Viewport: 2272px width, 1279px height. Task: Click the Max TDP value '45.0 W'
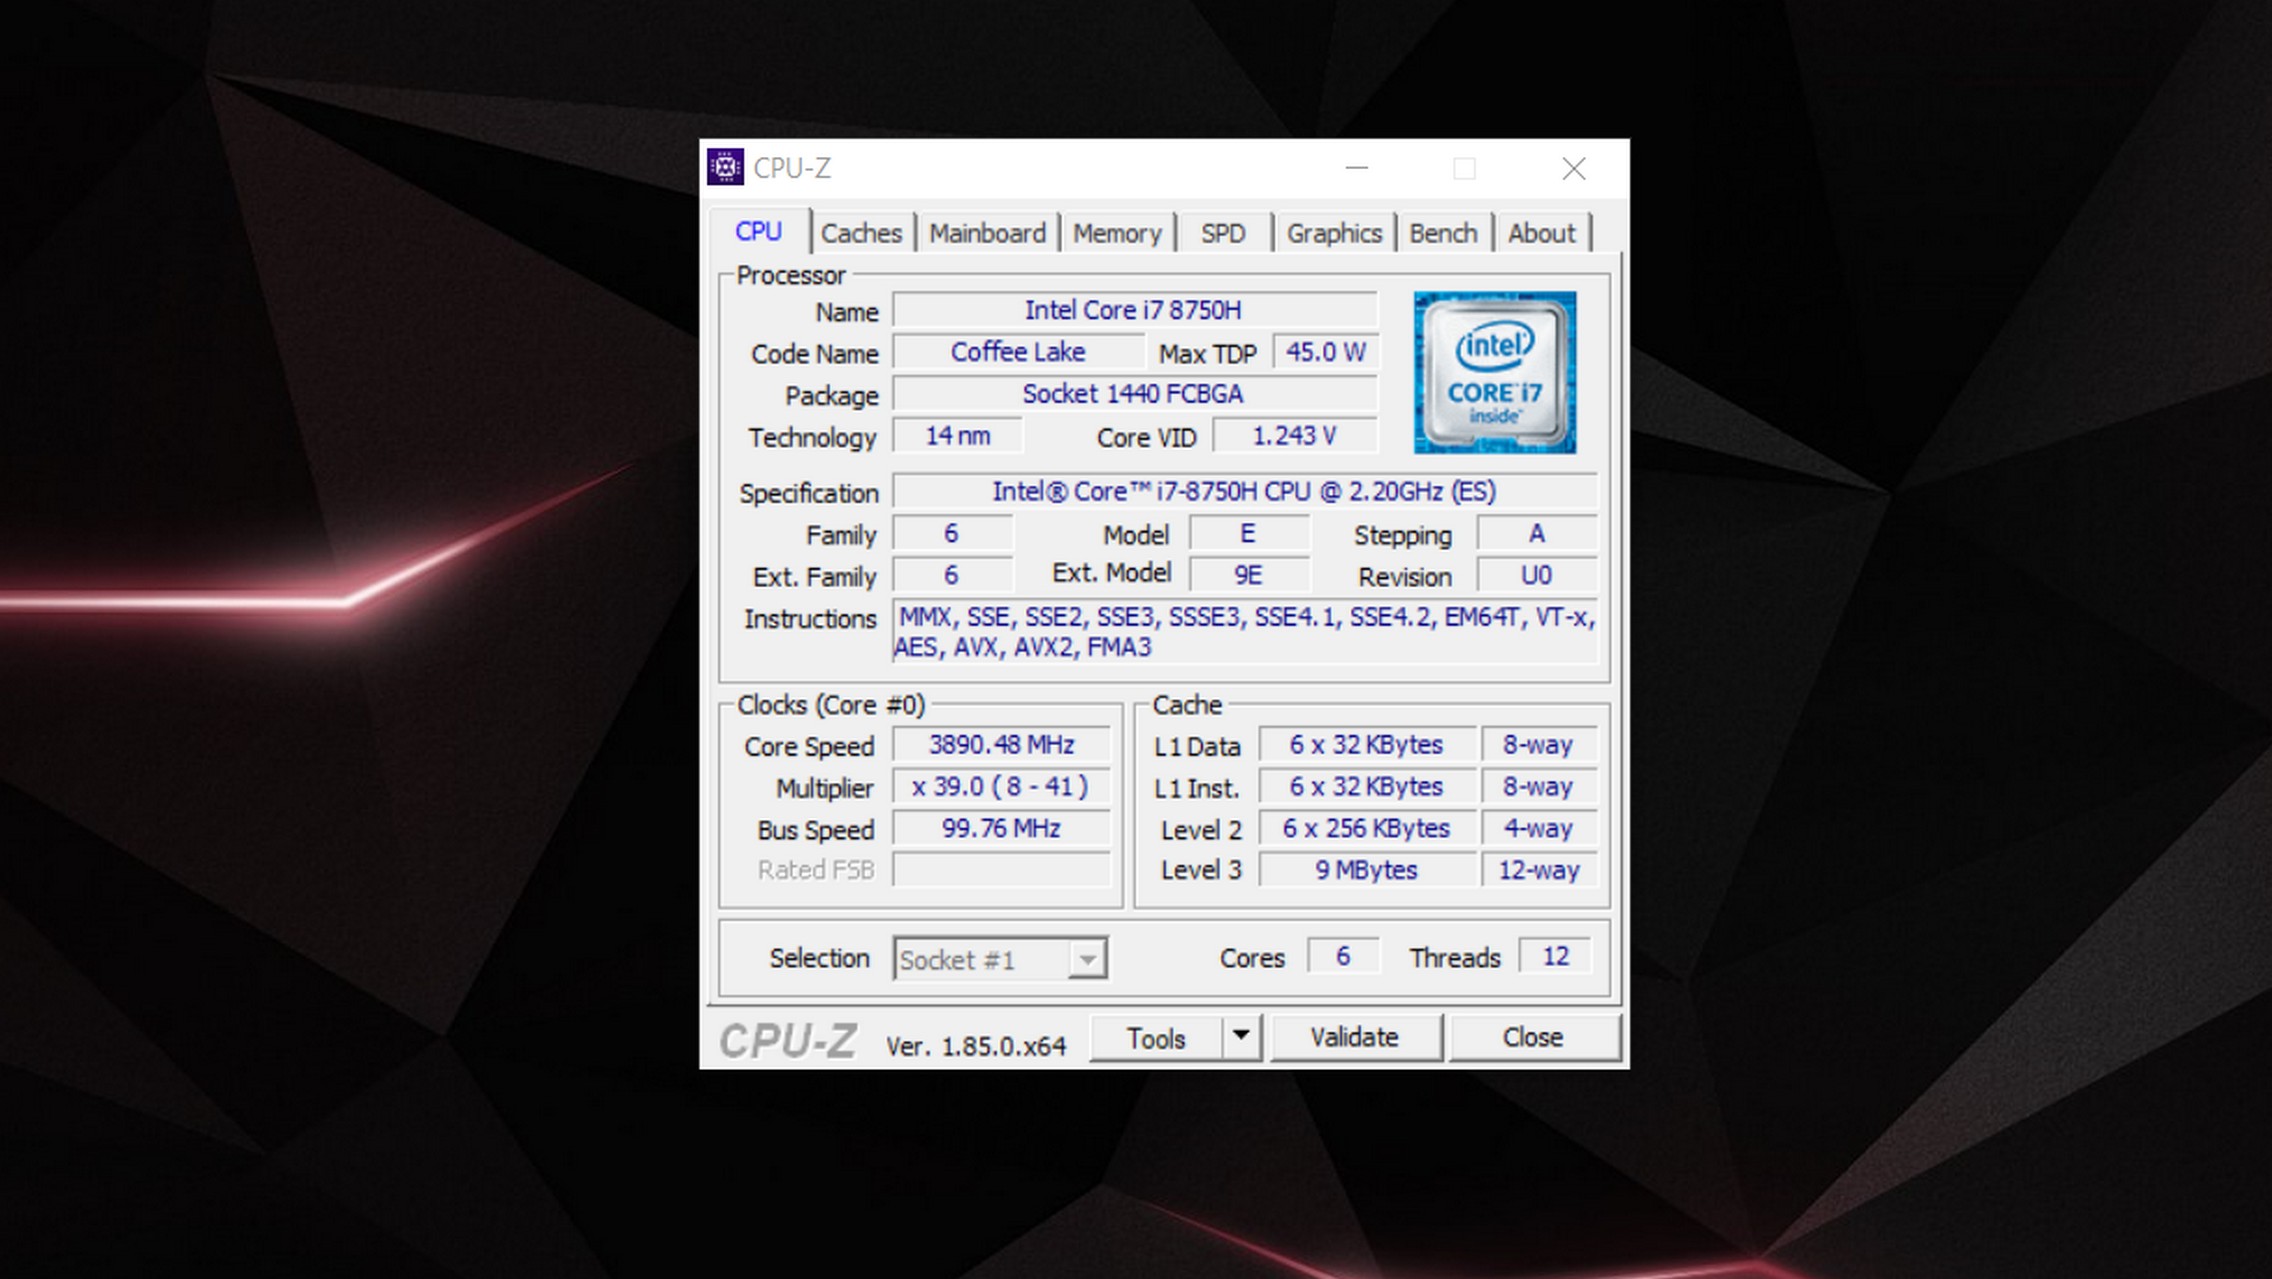pos(1325,352)
